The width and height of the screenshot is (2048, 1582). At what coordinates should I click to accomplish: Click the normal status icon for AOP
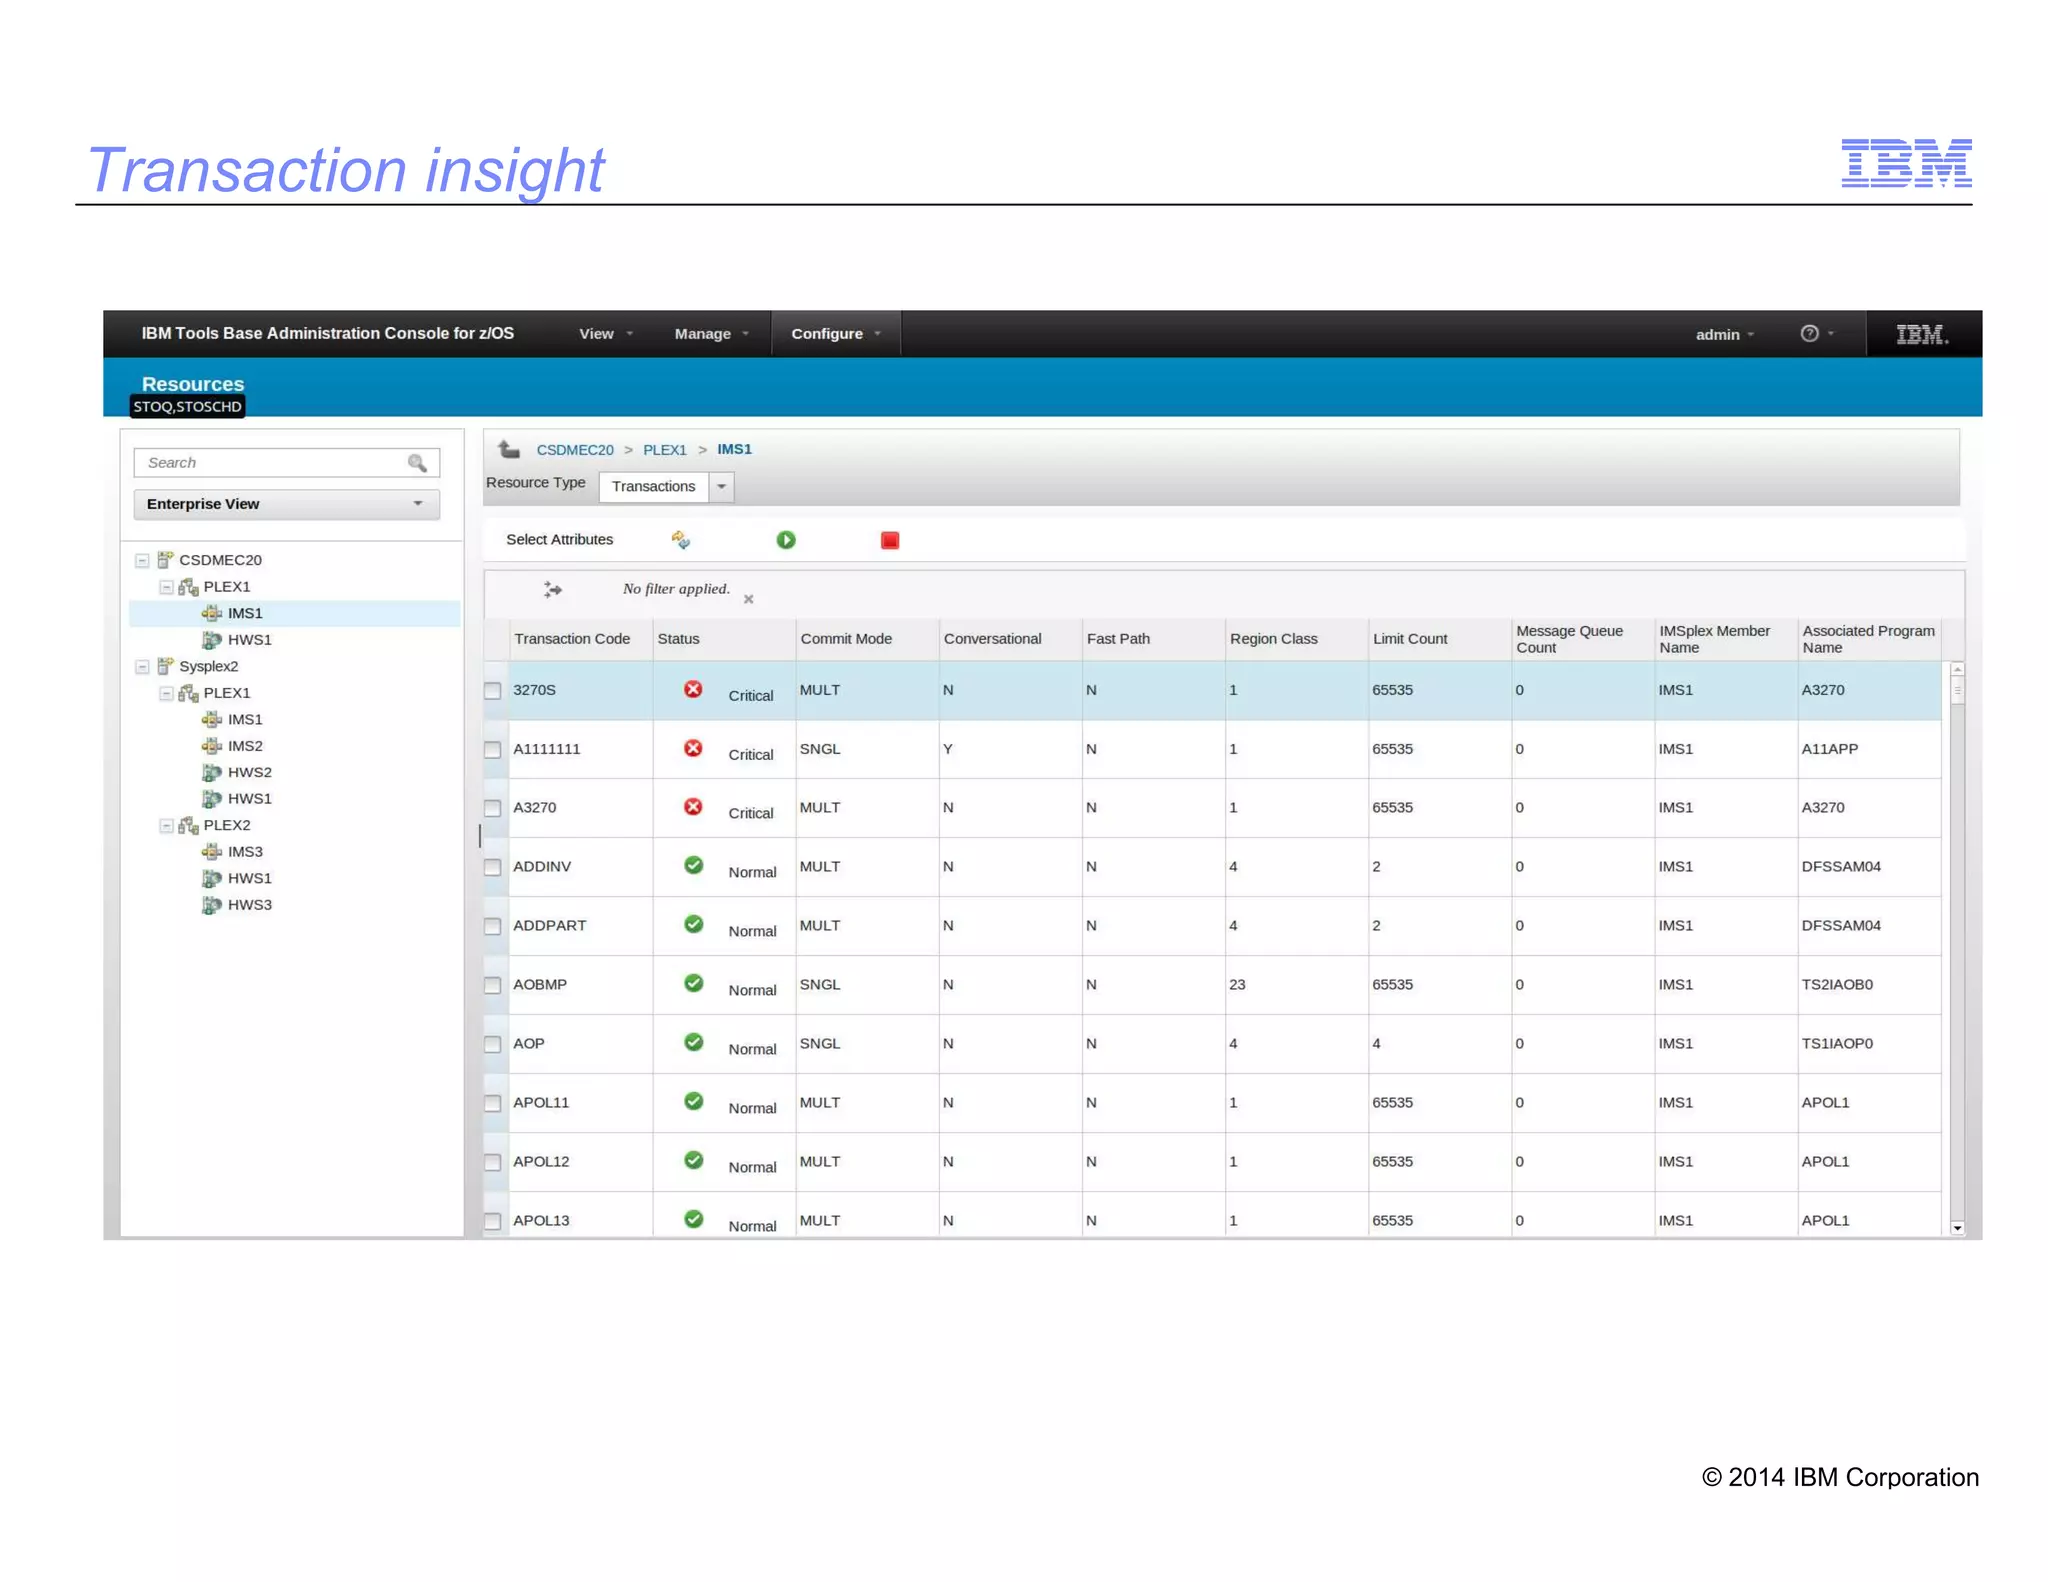tap(693, 1042)
